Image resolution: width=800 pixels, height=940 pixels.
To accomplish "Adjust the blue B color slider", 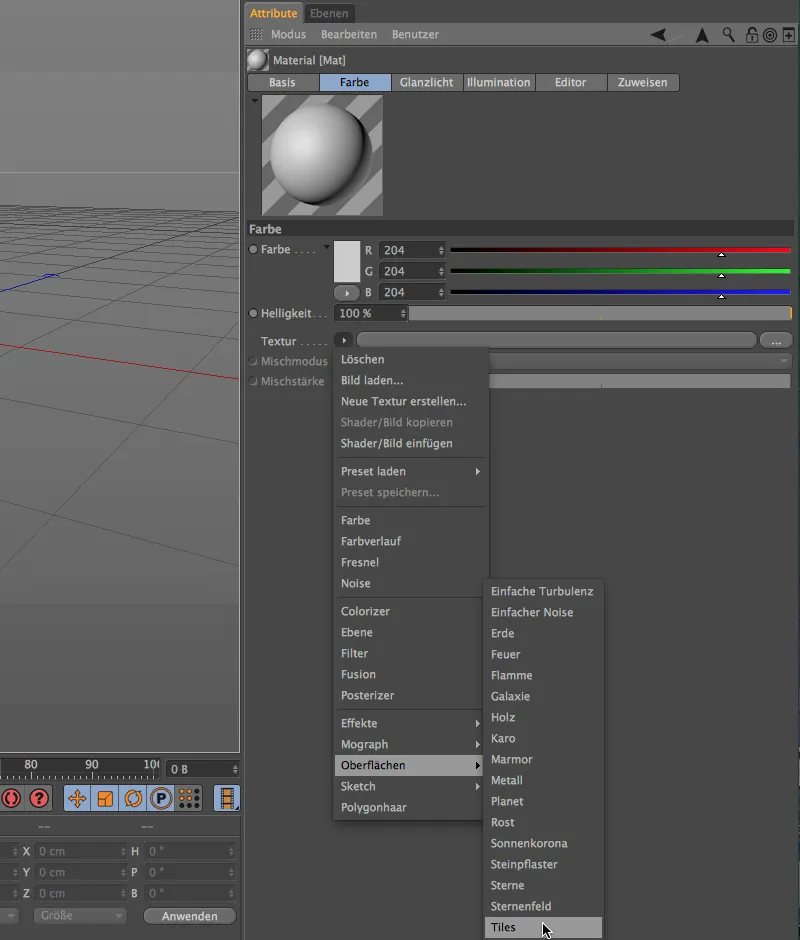I will (620, 293).
